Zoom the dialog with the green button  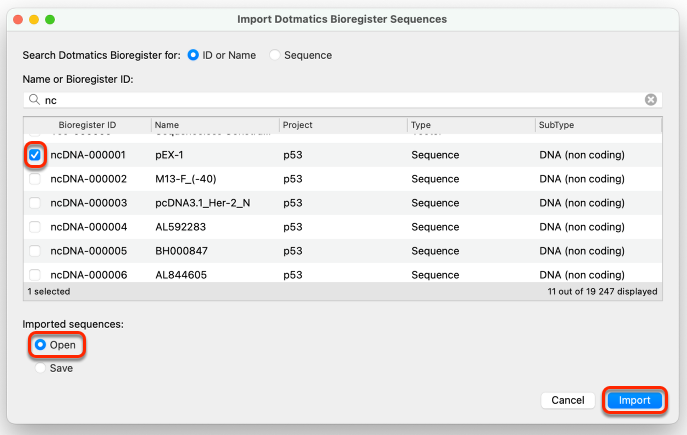tap(50, 19)
